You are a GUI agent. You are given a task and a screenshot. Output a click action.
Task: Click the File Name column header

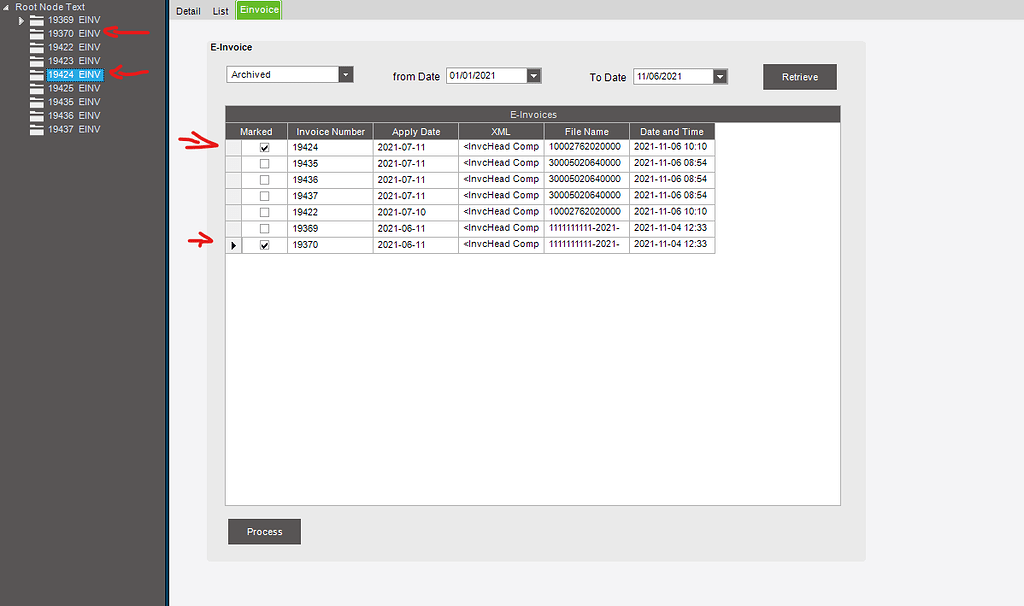[586, 131]
